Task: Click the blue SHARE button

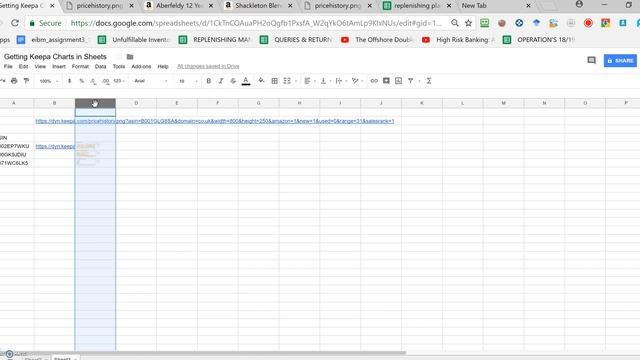Action: point(620,60)
